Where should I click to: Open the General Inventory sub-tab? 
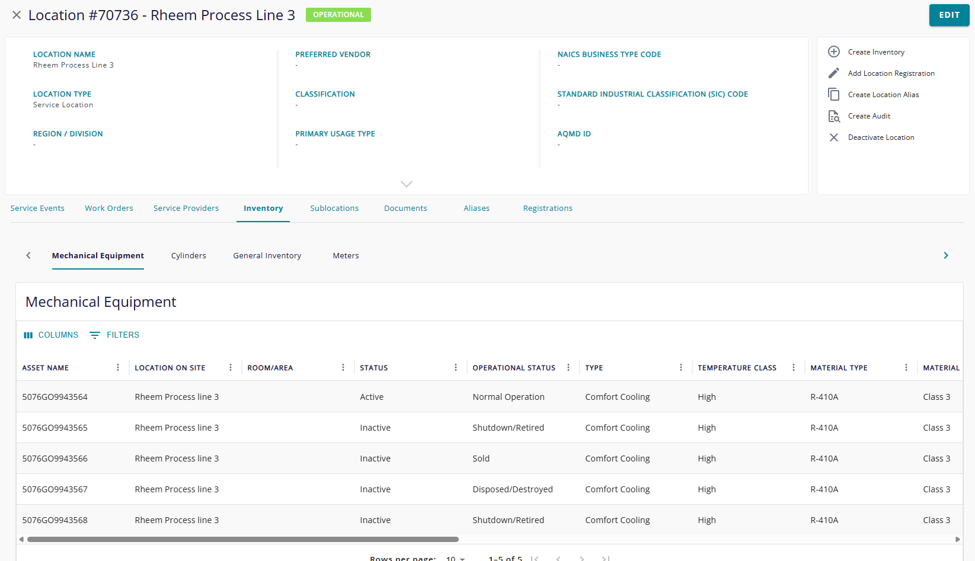coord(267,256)
